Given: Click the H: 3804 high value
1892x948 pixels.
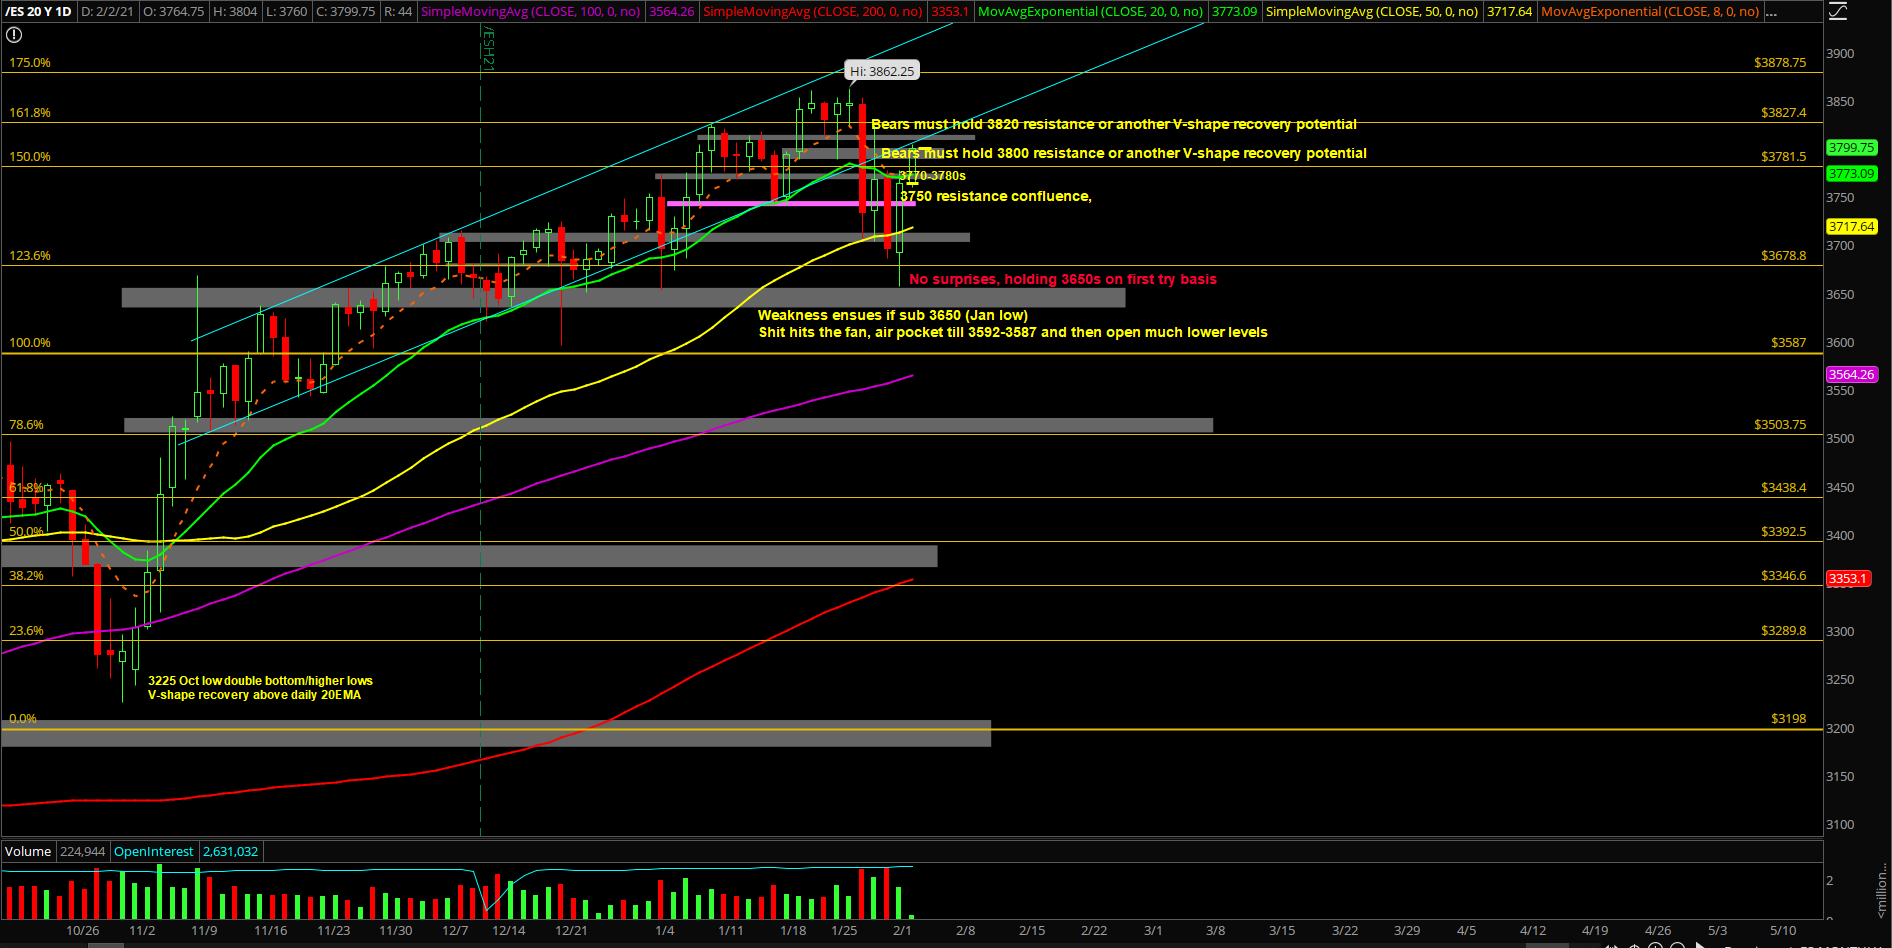Looking at the screenshot, I should tap(235, 12).
